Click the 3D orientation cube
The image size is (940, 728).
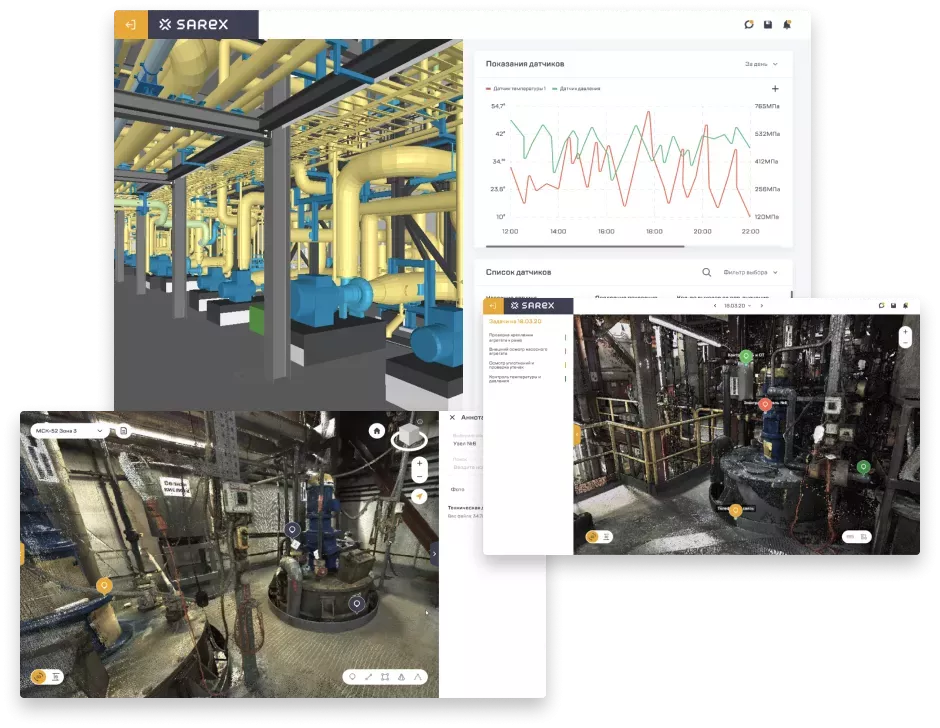point(408,437)
